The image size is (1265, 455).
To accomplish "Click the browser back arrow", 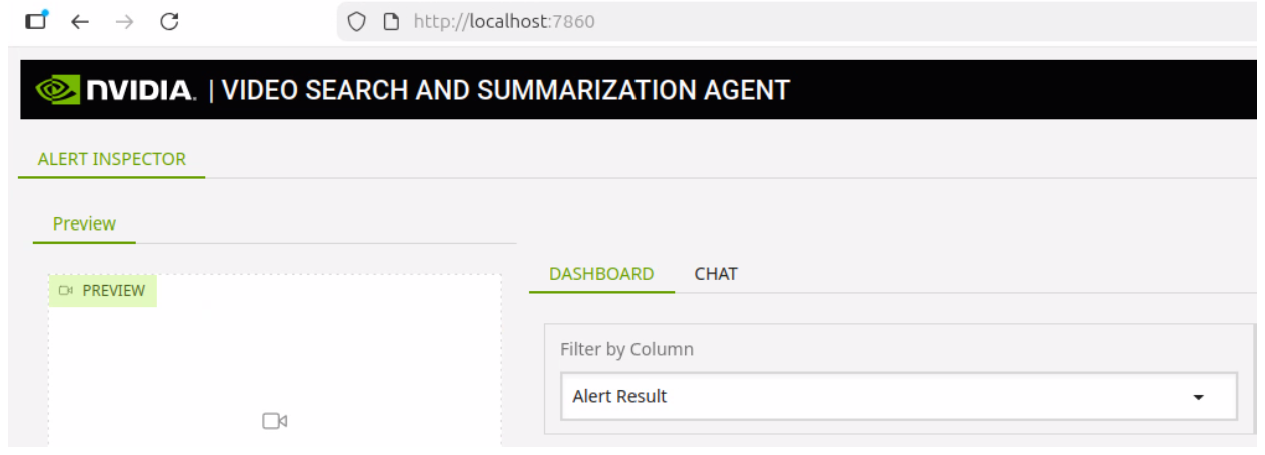I will pyautogui.click(x=80, y=21).
